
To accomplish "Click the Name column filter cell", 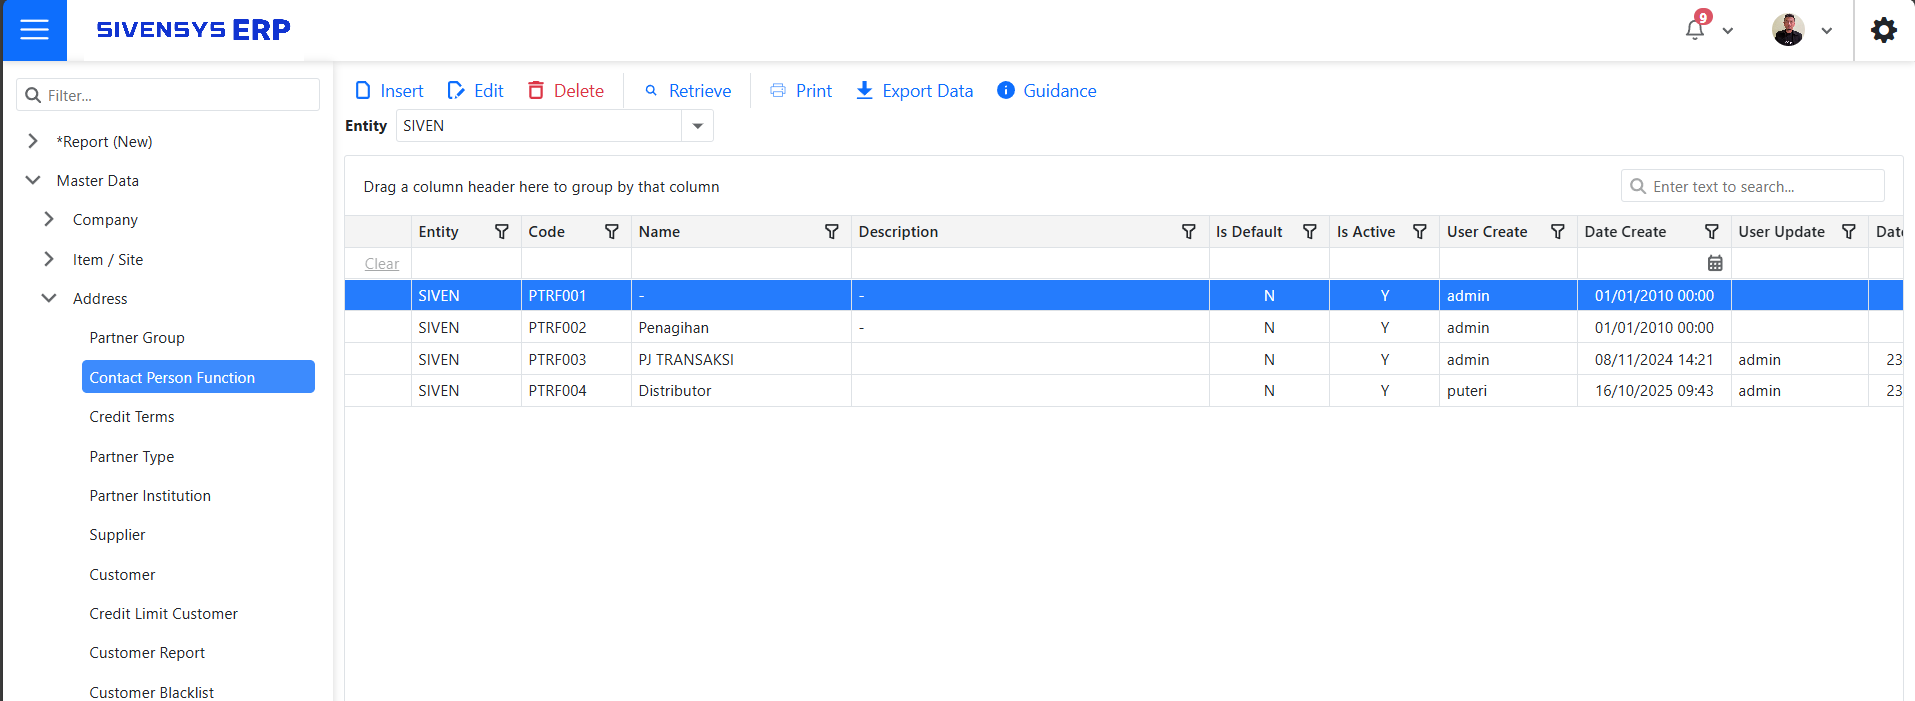I will (741, 263).
